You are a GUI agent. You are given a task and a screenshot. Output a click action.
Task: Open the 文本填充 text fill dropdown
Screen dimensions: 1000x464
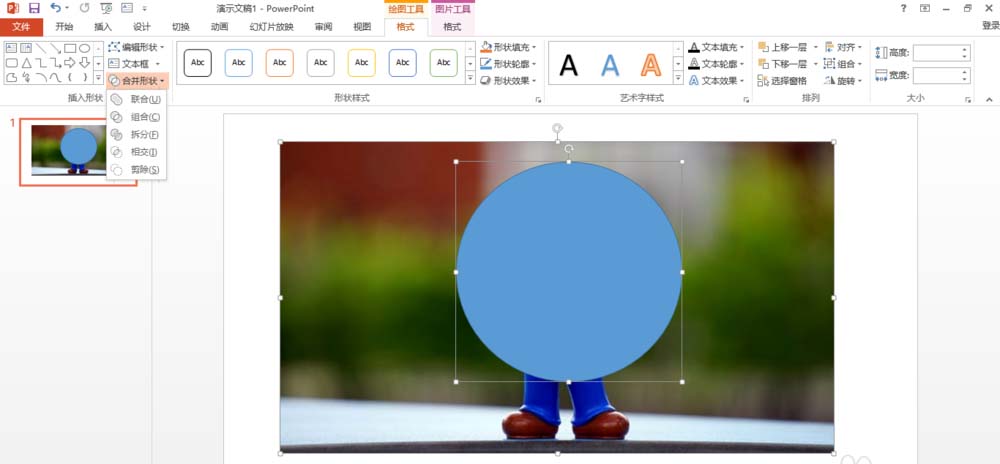coord(717,47)
